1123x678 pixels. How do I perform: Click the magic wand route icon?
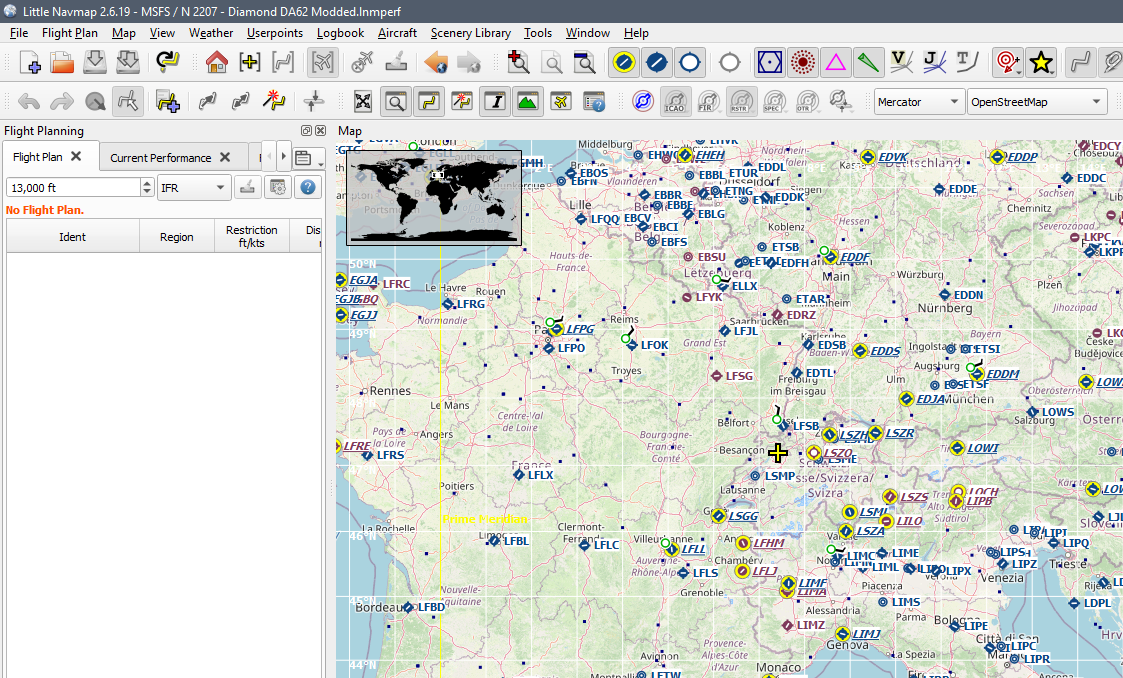(274, 102)
